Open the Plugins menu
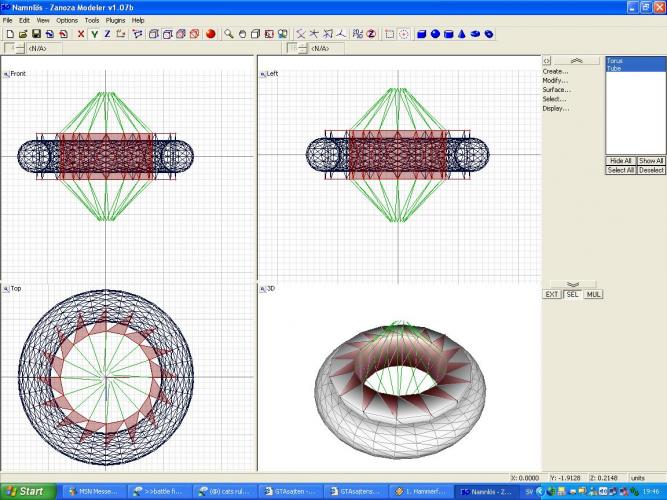The height and width of the screenshot is (500, 667). click(116, 20)
